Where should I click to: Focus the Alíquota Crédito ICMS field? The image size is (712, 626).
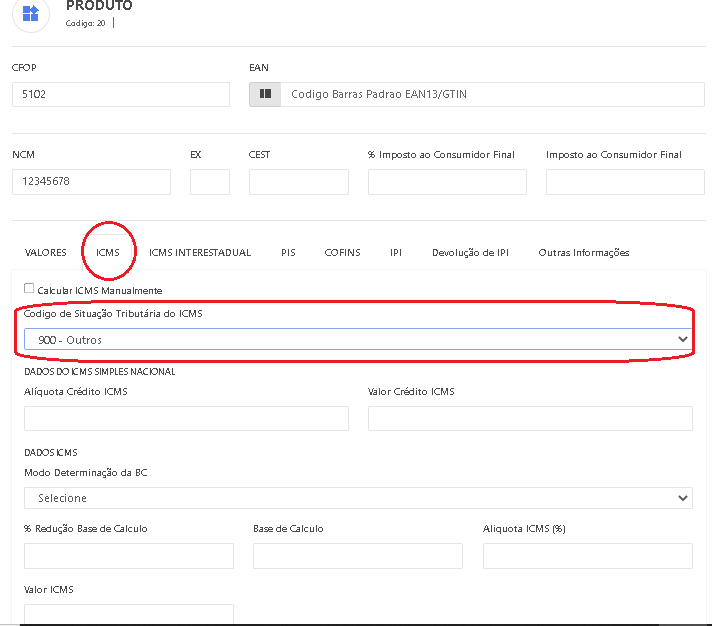point(186,418)
